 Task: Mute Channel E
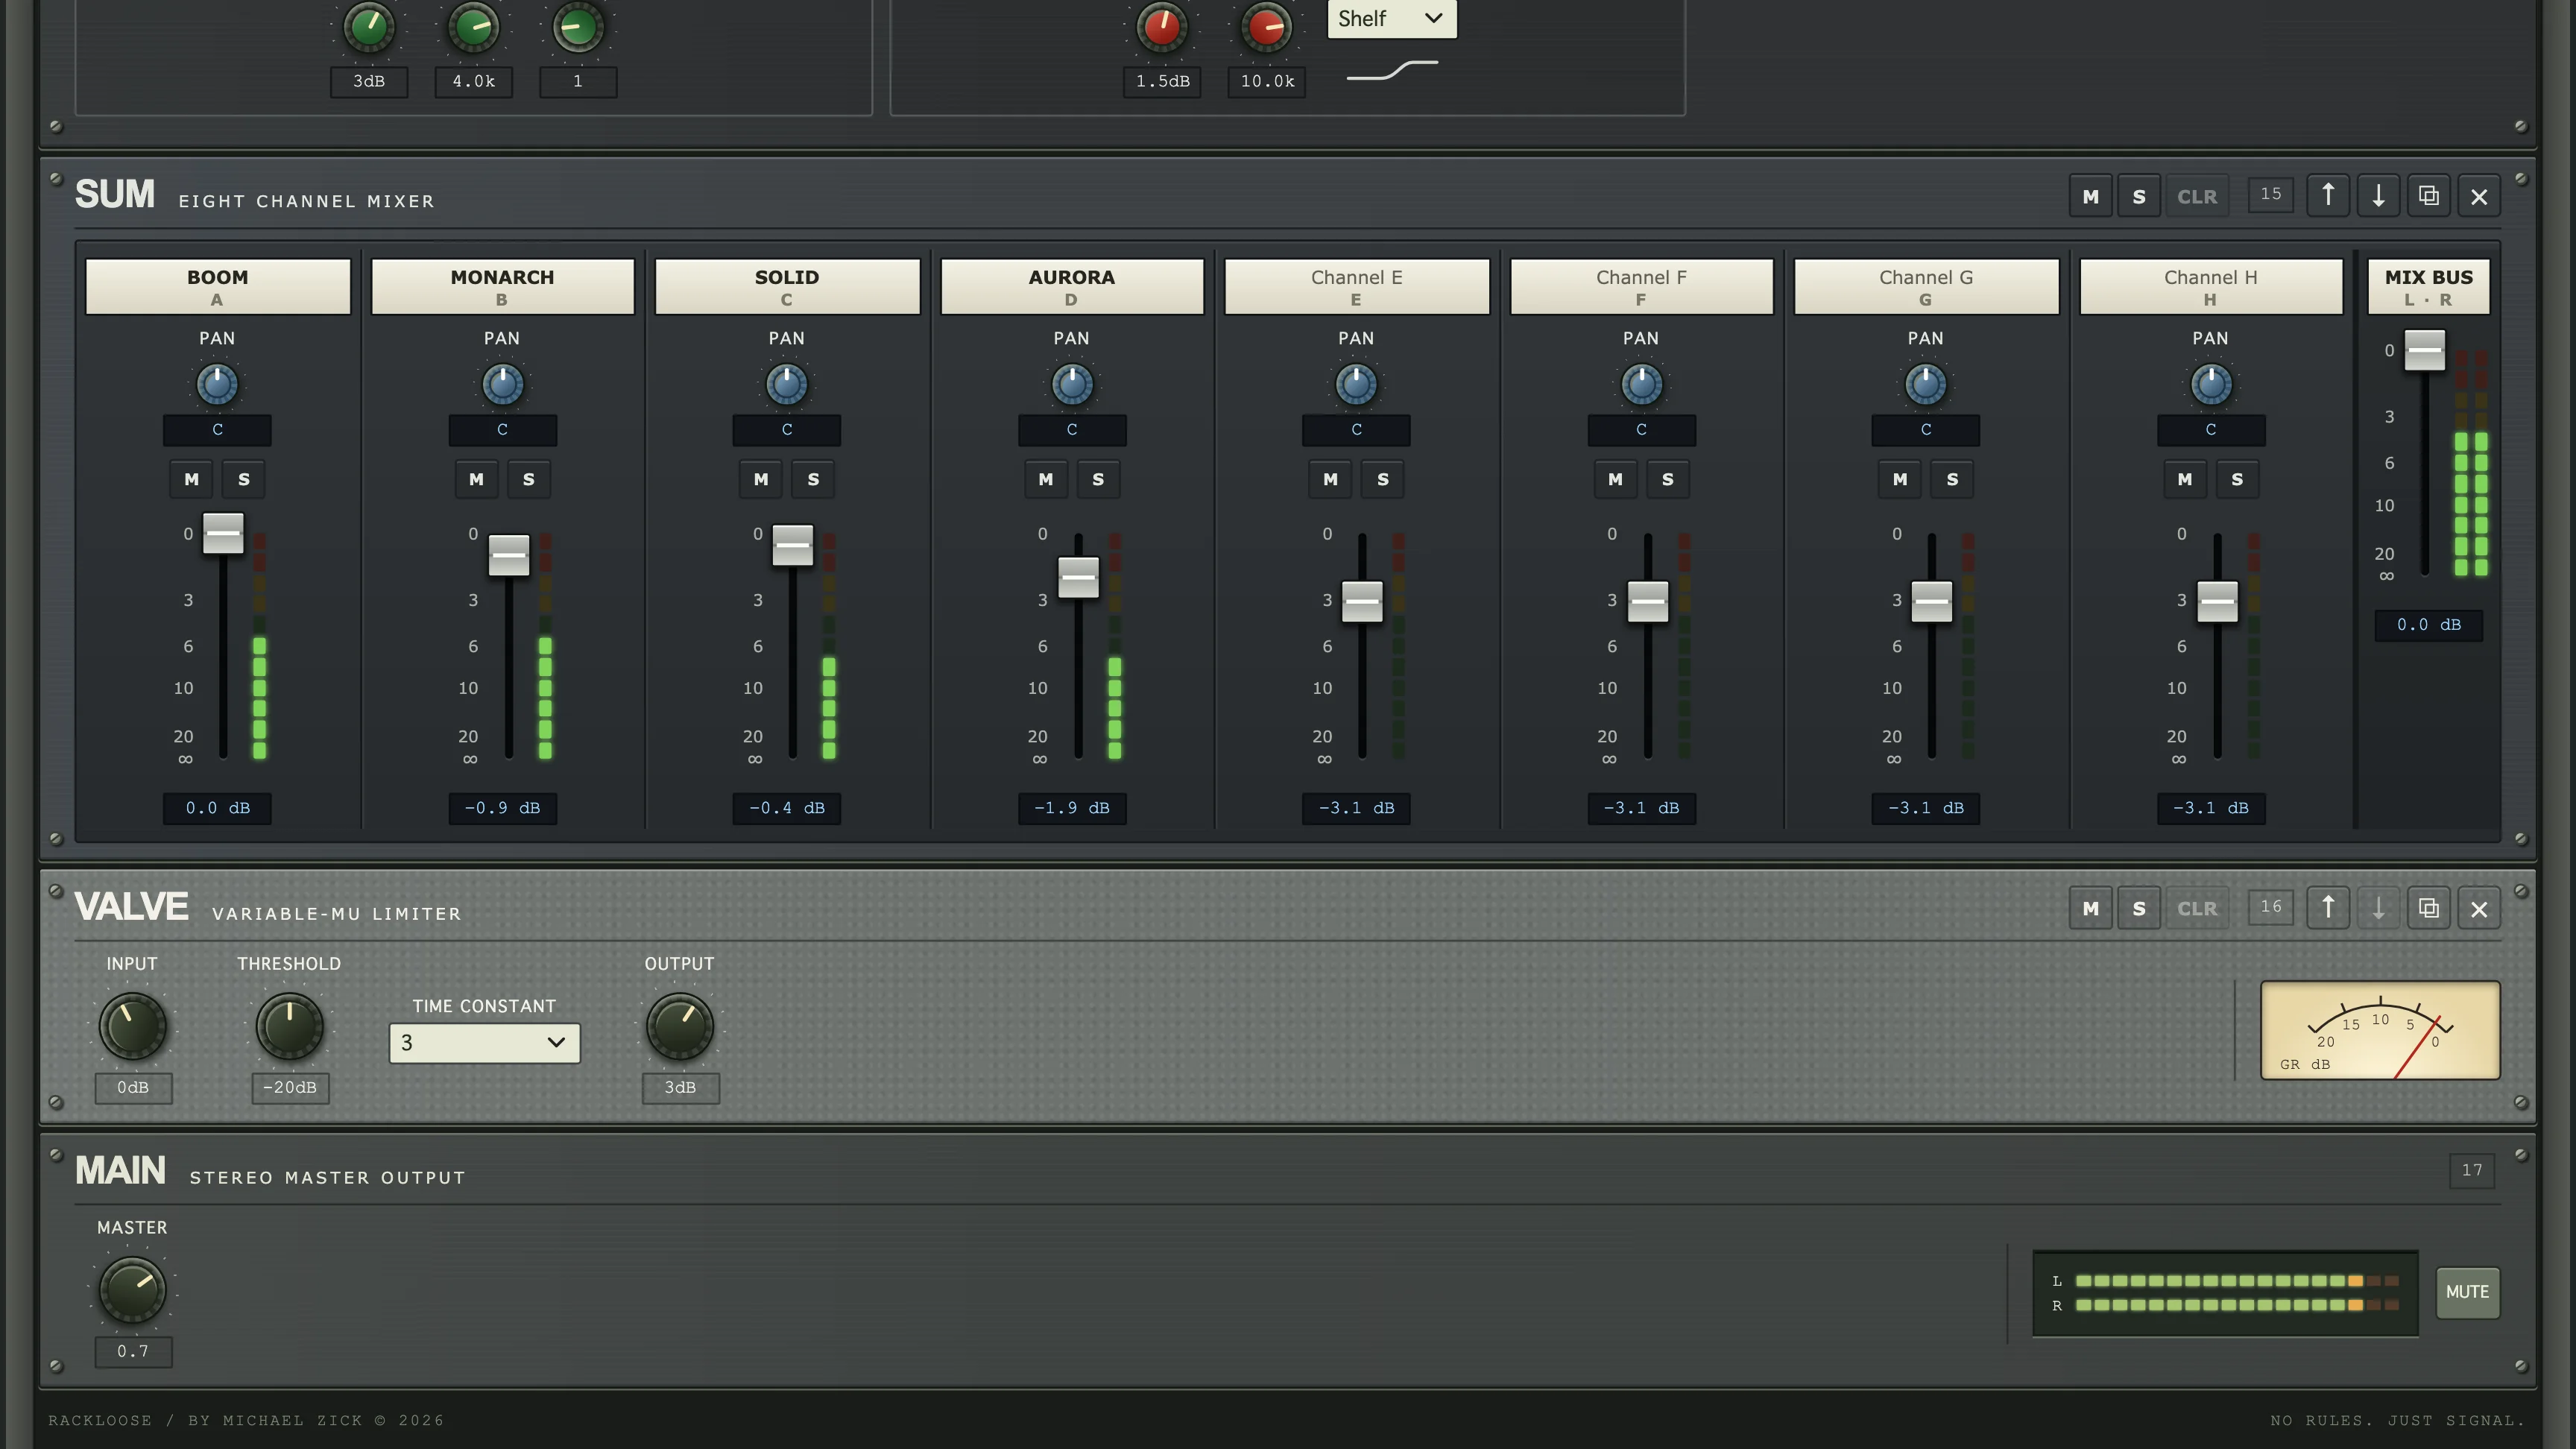pos(1330,479)
